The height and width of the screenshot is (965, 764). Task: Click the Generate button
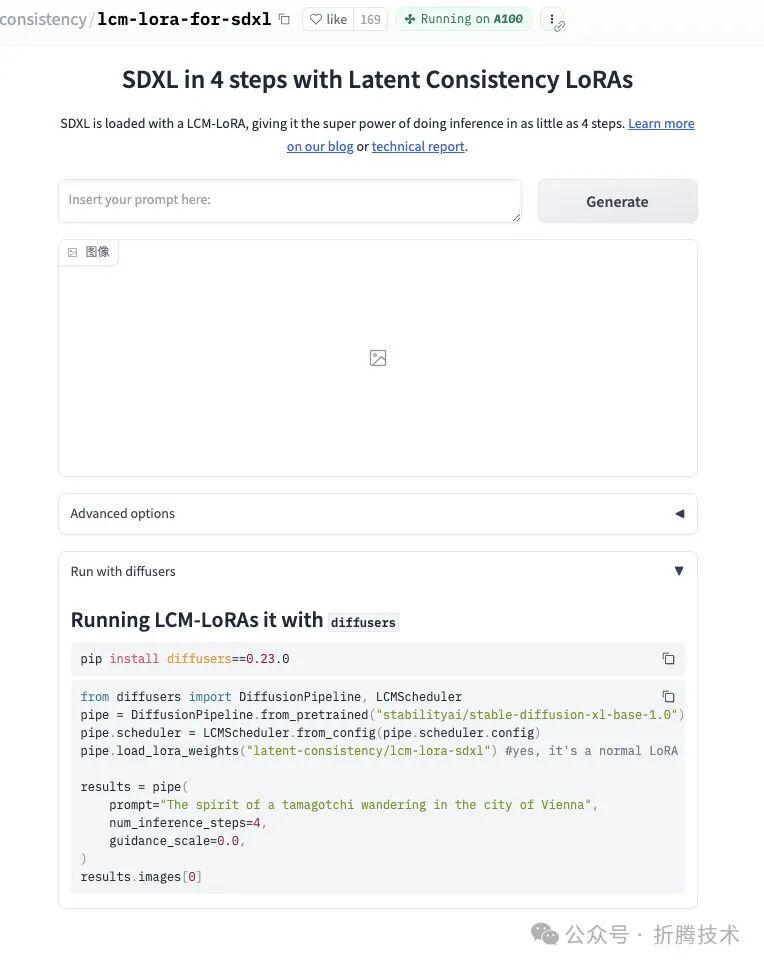coord(617,201)
